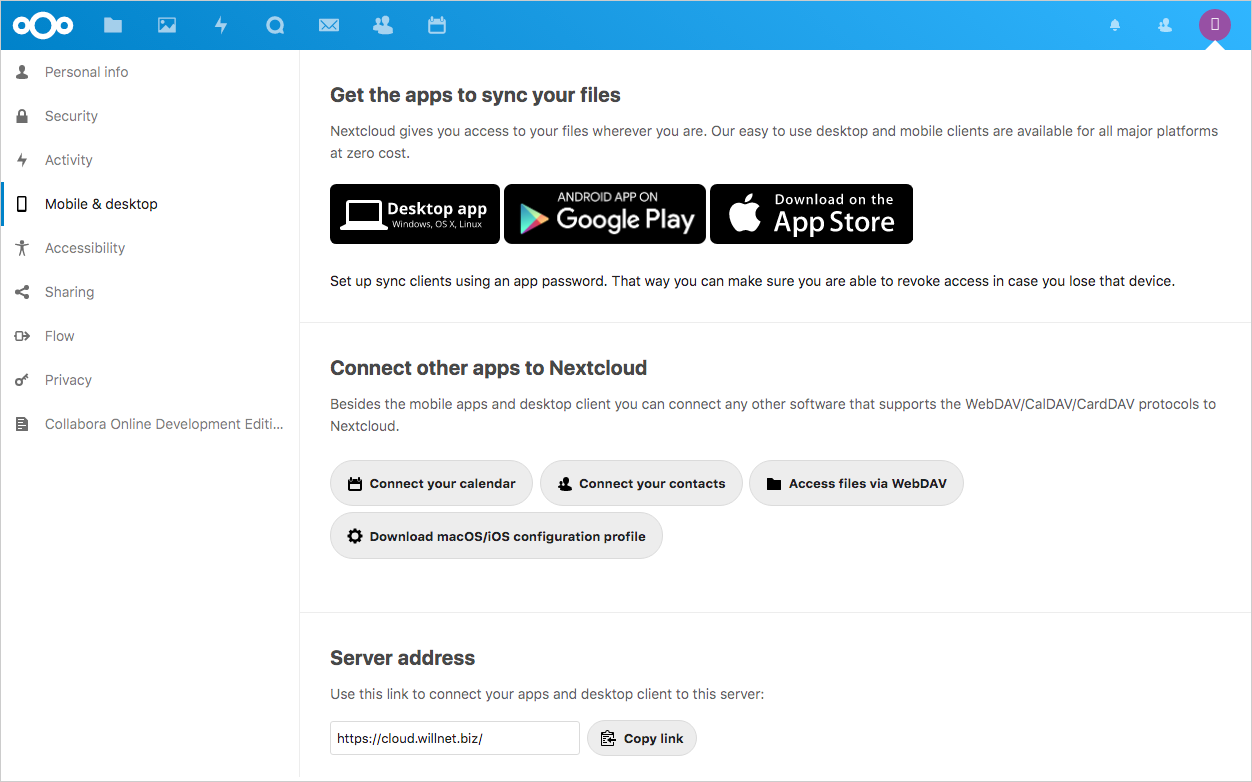Click the accessibility figure icon in sidebar
The height and width of the screenshot is (782, 1252).
pyautogui.click(x=22, y=248)
